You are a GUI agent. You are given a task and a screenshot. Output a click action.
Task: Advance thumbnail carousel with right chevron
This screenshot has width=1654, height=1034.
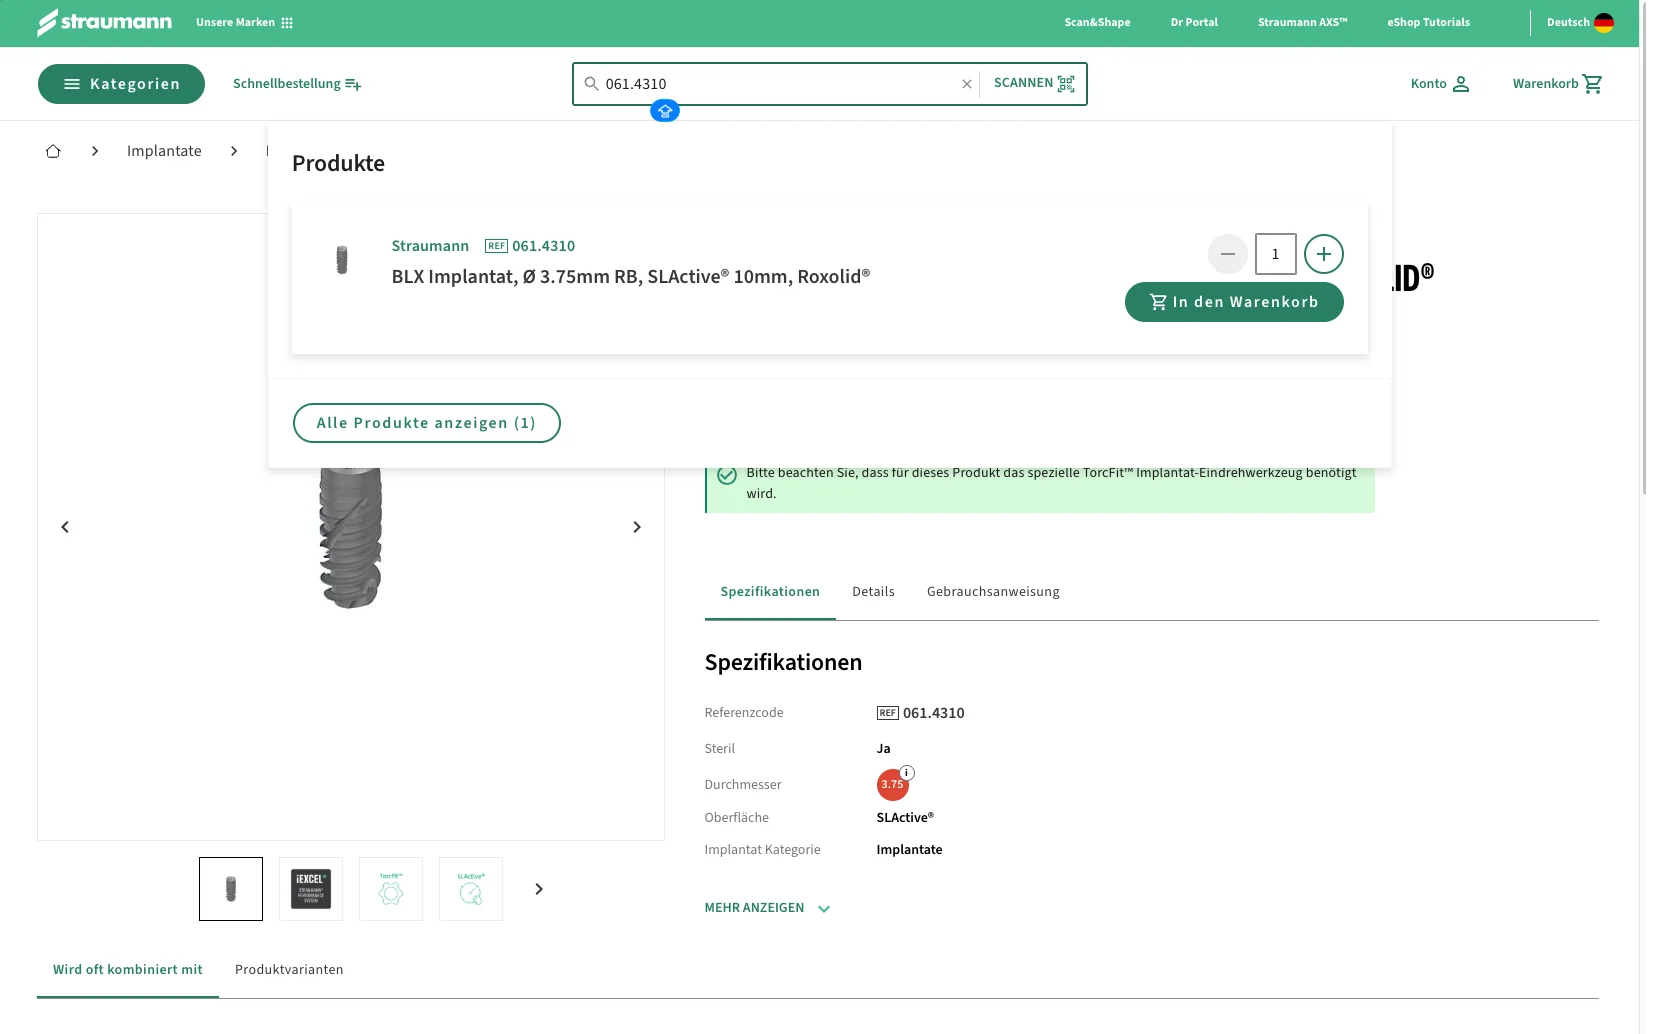pos(539,889)
